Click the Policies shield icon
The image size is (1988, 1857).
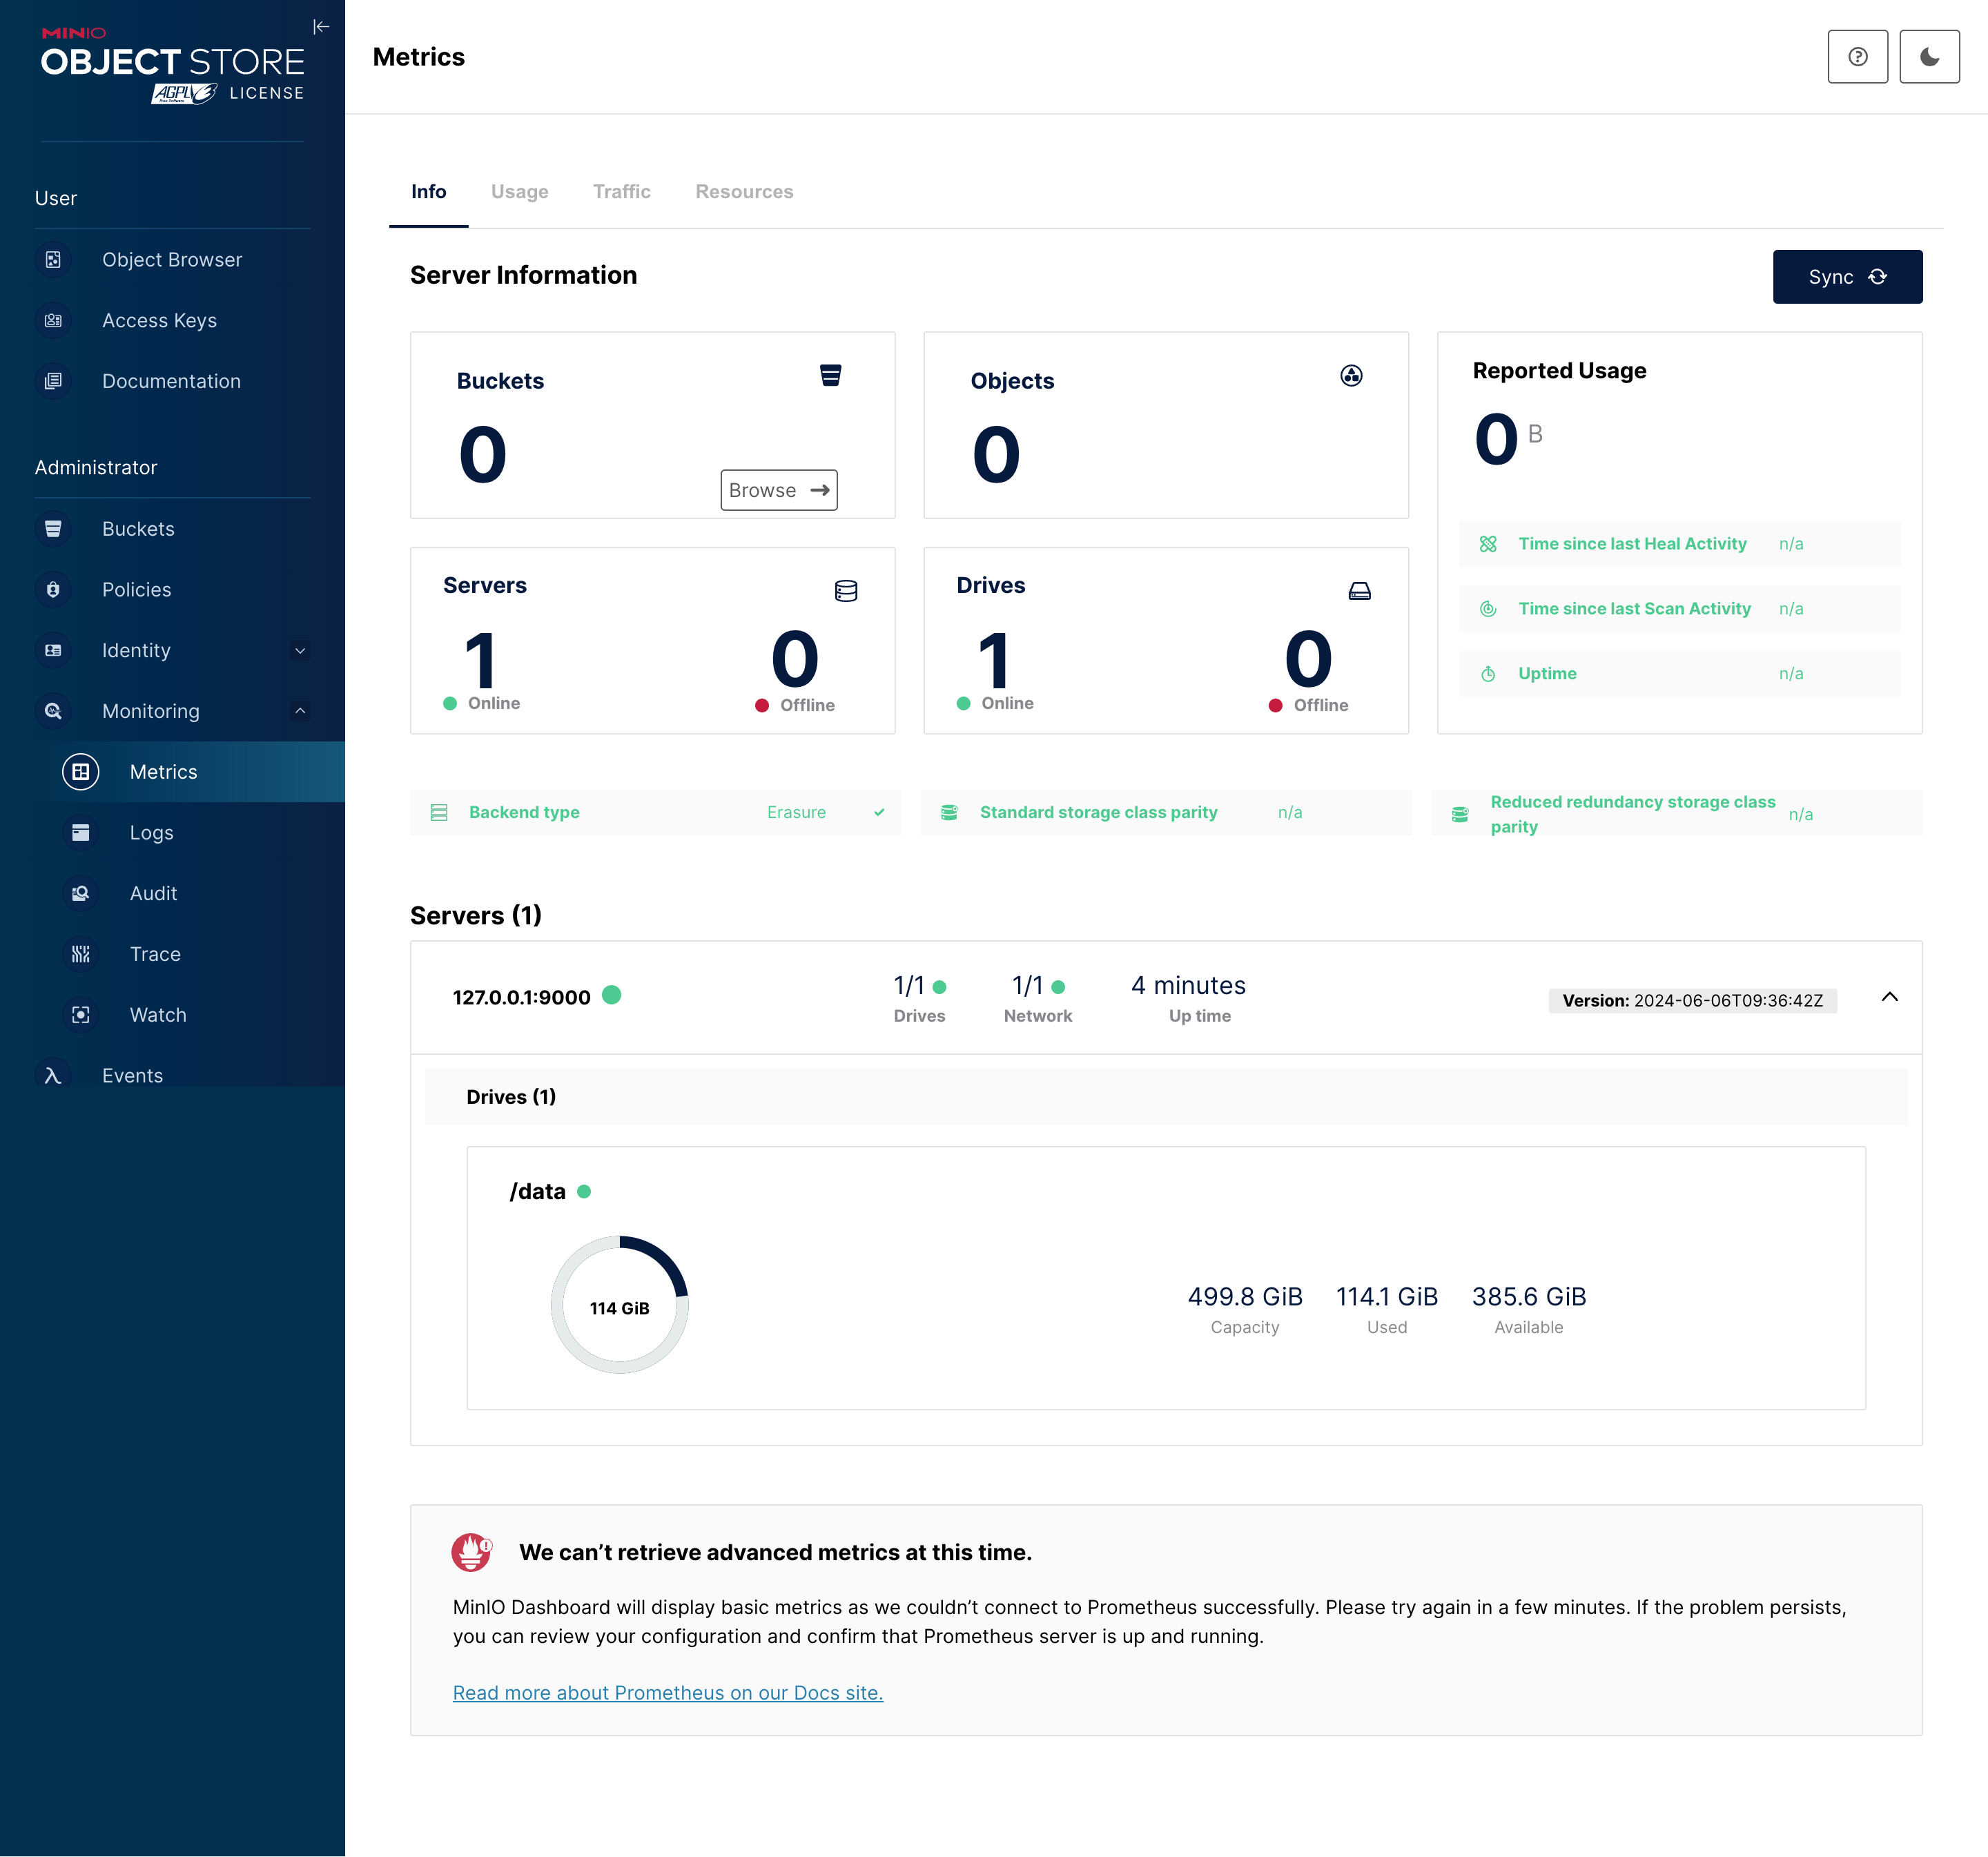[x=53, y=590]
